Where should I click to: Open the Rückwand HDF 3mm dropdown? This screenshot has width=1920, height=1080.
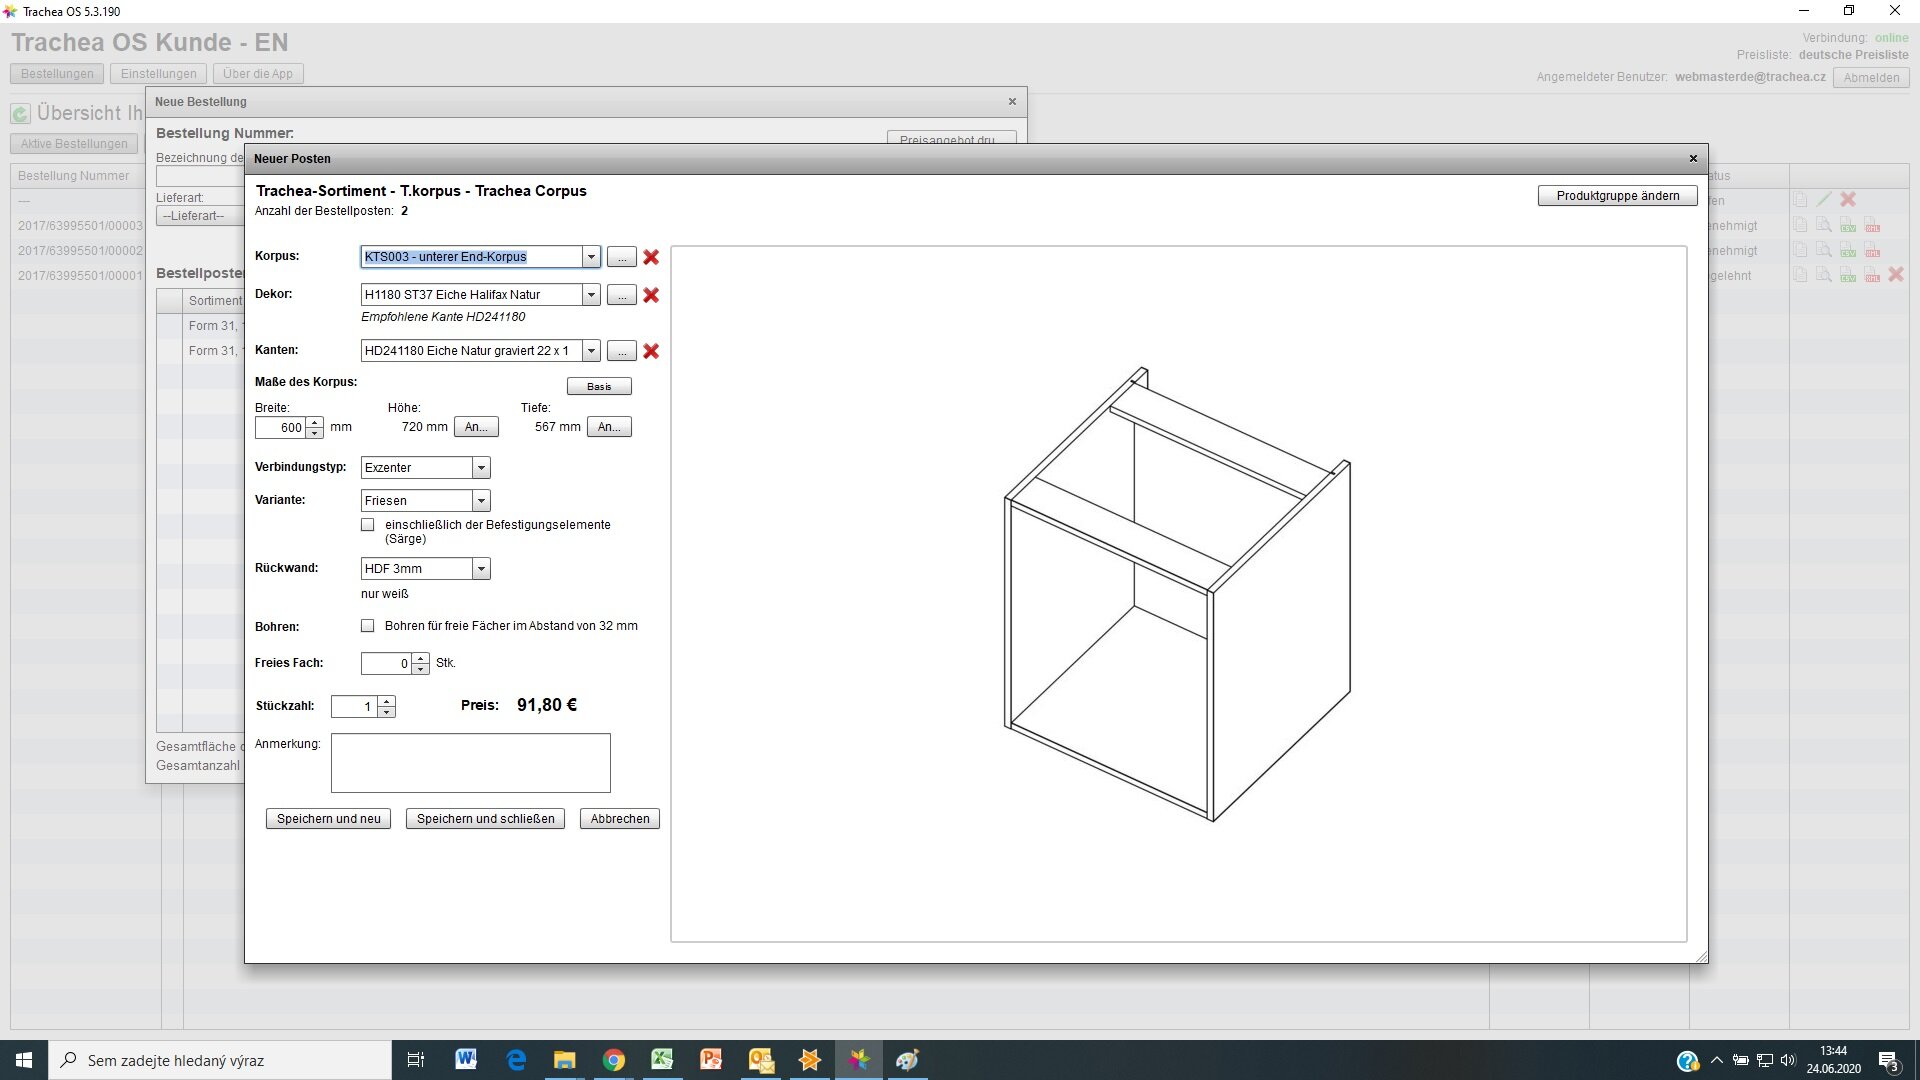click(481, 569)
